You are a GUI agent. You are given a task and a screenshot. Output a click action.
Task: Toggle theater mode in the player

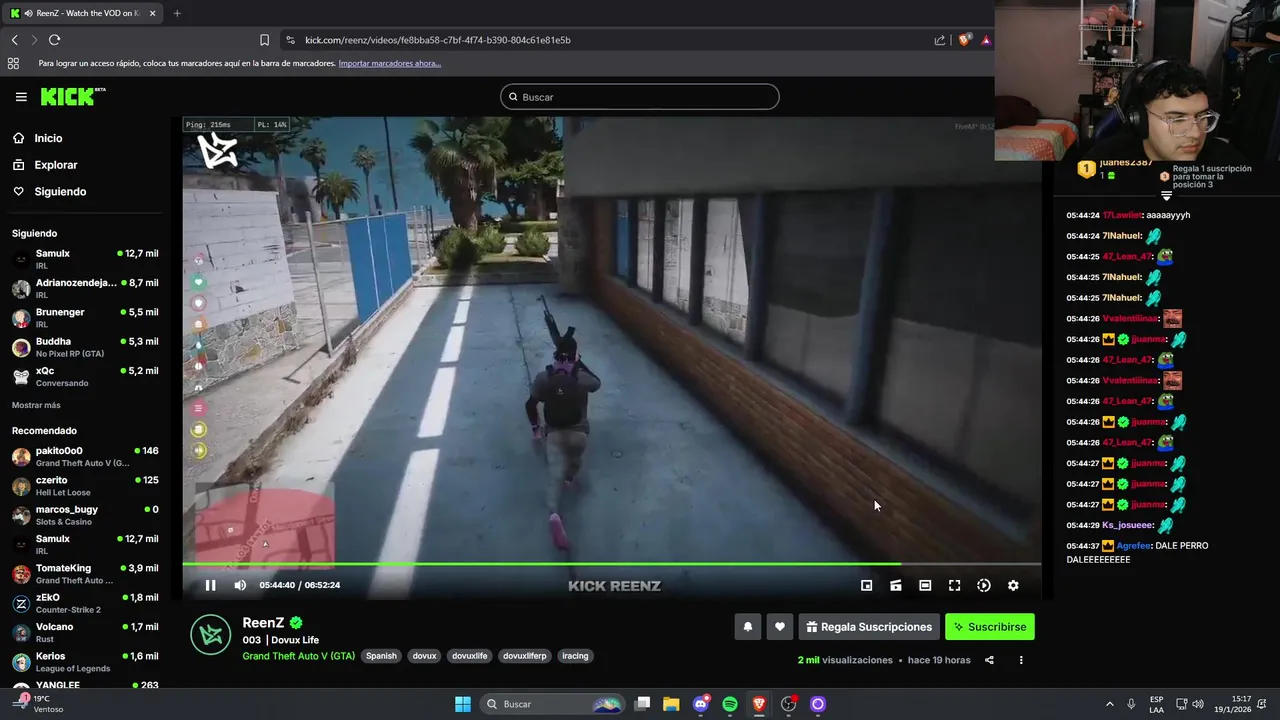[x=925, y=585]
